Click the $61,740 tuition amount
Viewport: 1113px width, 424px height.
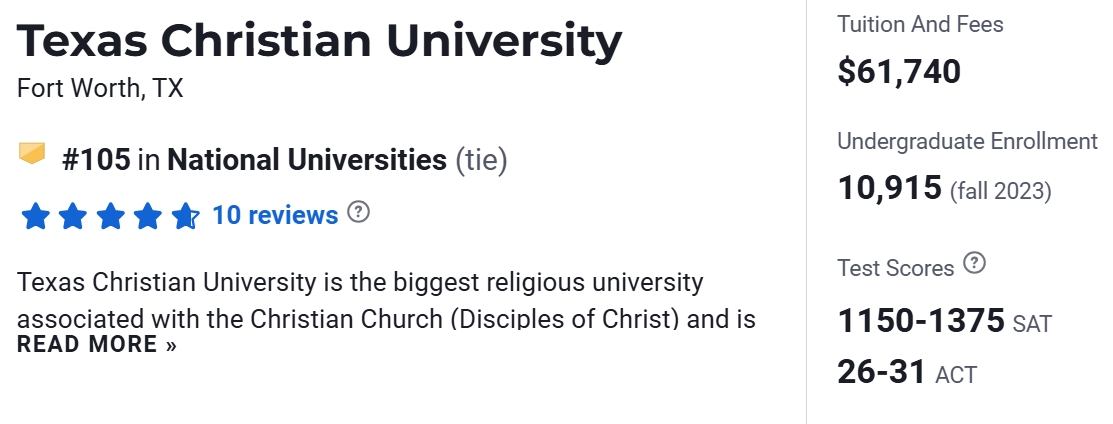click(x=899, y=72)
